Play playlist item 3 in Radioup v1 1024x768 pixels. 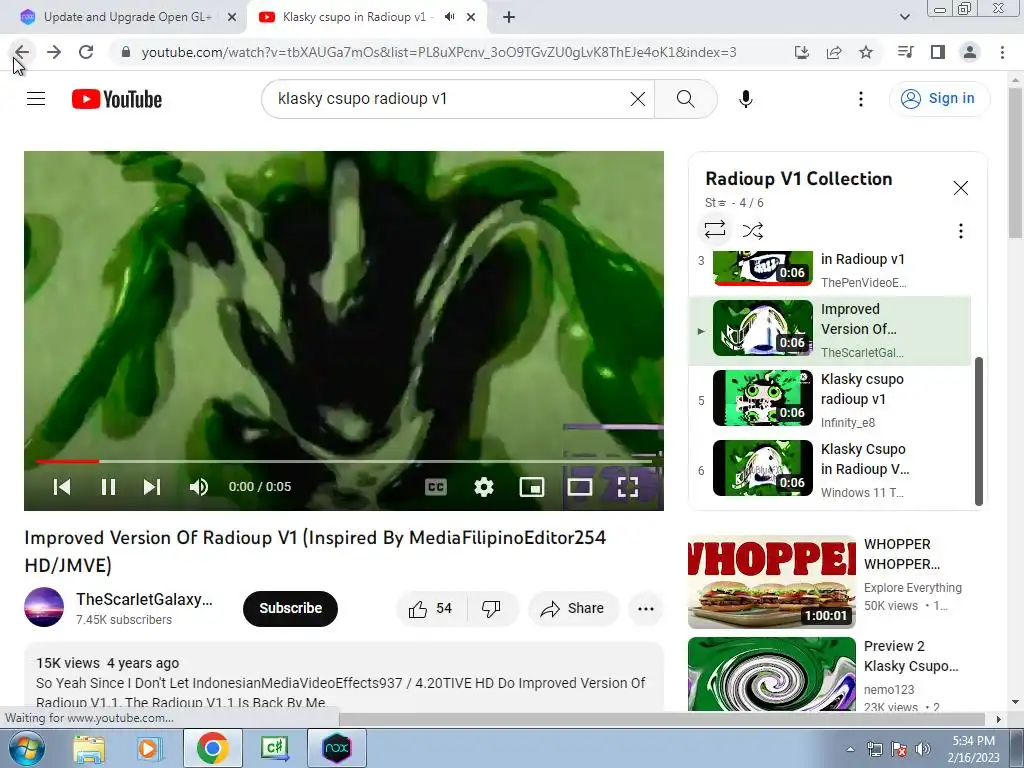[830, 269]
